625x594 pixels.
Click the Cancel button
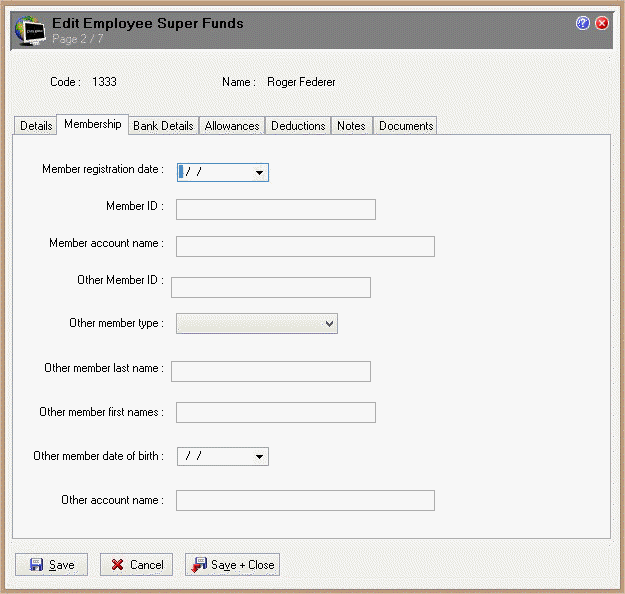point(136,565)
